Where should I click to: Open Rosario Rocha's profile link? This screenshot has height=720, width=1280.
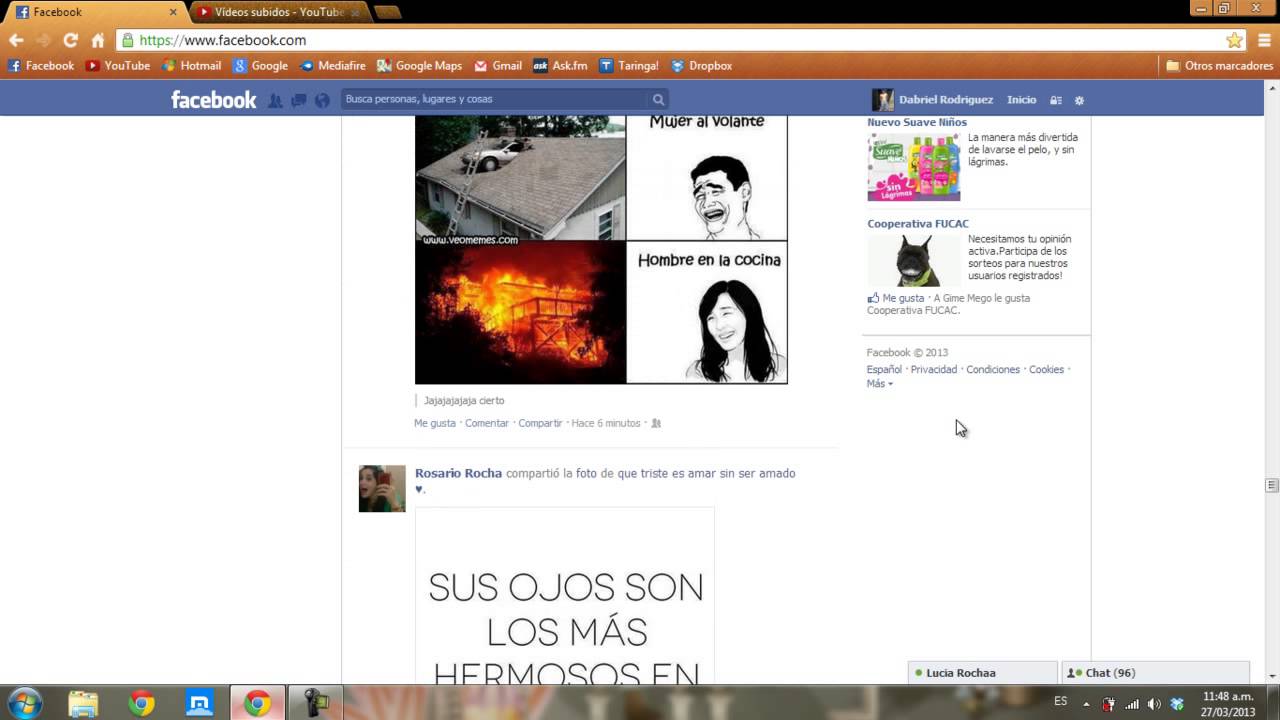point(458,473)
